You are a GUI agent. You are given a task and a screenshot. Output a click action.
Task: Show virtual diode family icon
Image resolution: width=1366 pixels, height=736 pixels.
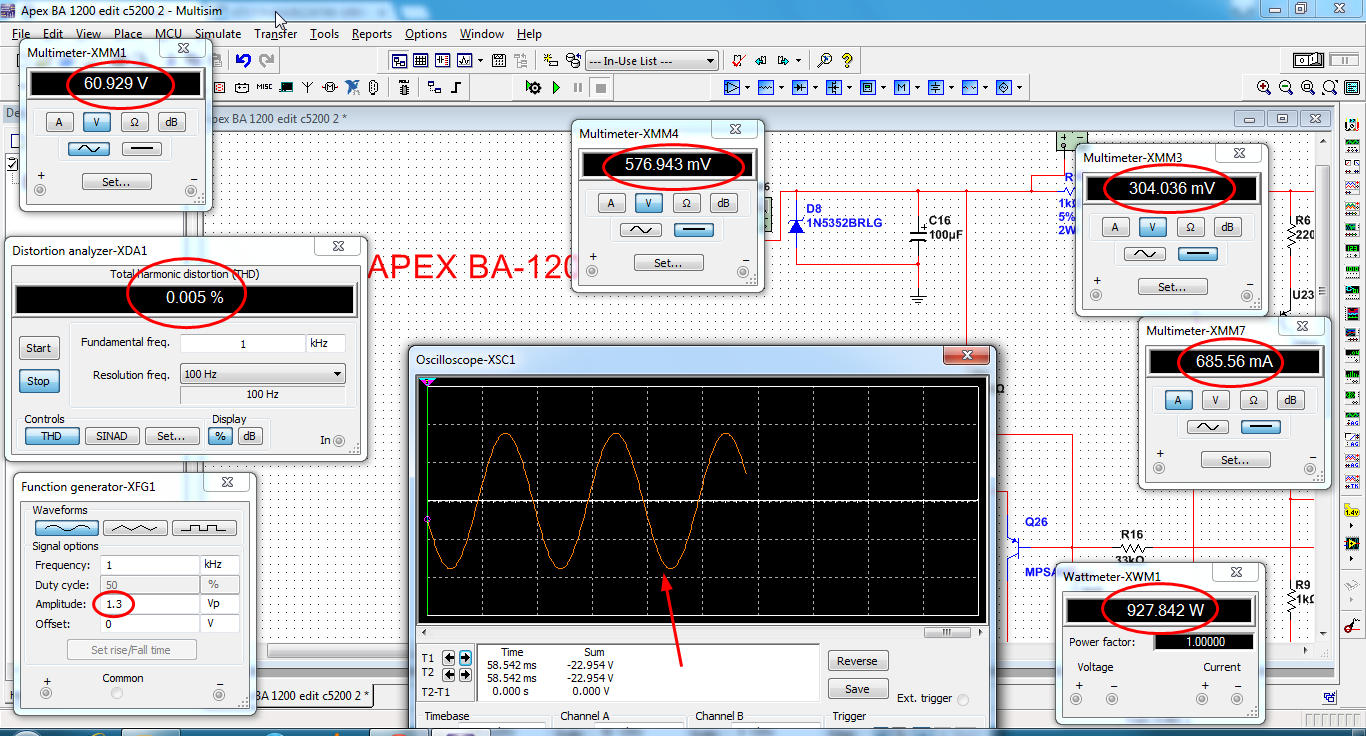[x=800, y=87]
